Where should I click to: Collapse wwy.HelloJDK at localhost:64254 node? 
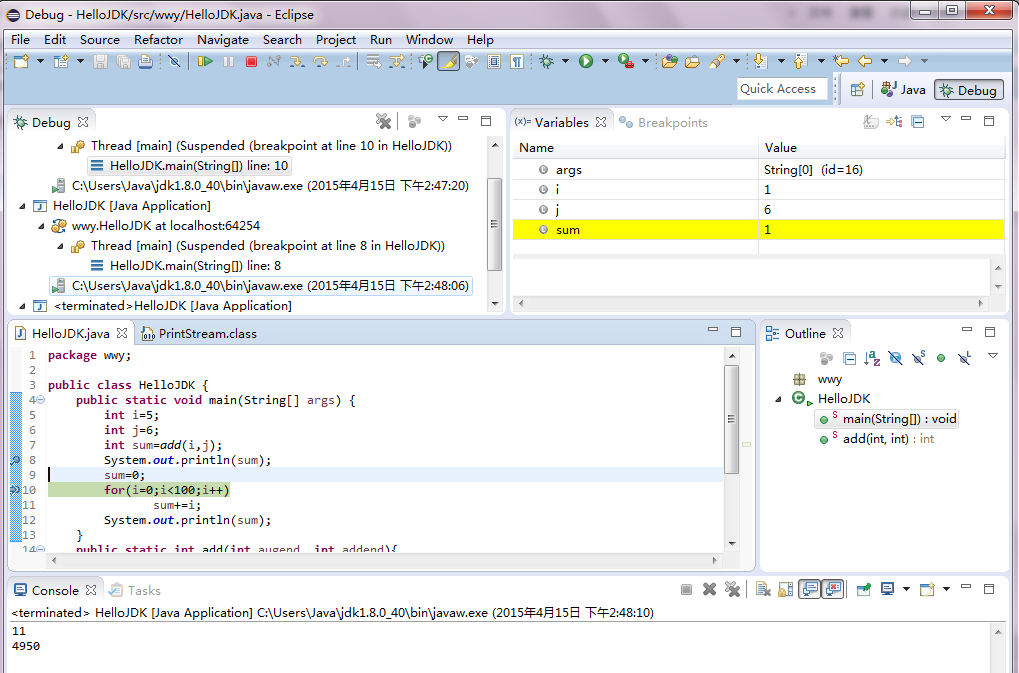point(42,226)
